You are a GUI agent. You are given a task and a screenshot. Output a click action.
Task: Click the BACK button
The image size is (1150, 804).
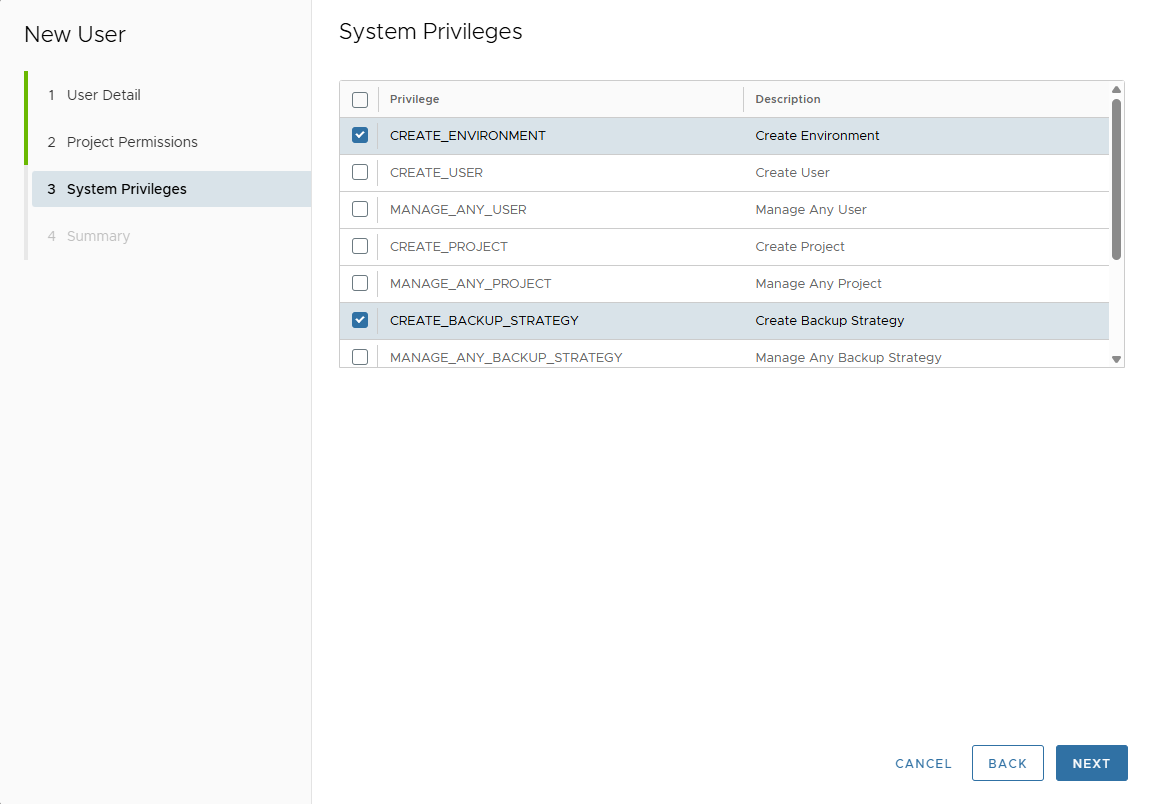tap(1007, 763)
